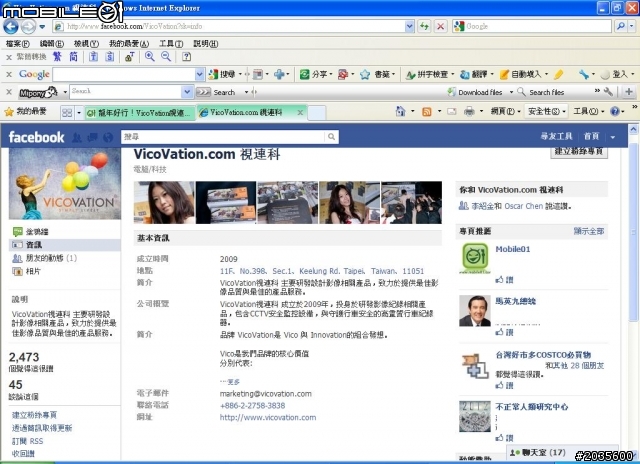Click the Google toolbar highlighter pen icon
The width and height of the screenshot is (640, 464).
coord(558,74)
